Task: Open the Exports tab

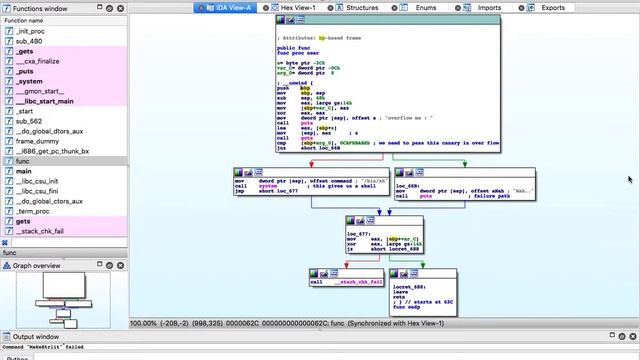Action: (553, 8)
